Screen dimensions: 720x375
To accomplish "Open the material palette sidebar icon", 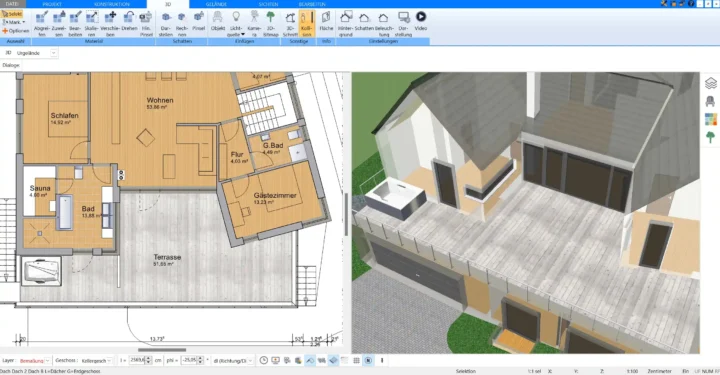I will 711,119.
